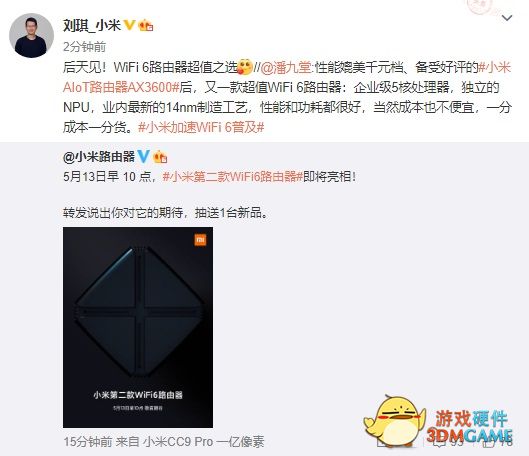
Task: Open the 小米CC9 Pro 一亿像素 source link
Action: (204, 441)
